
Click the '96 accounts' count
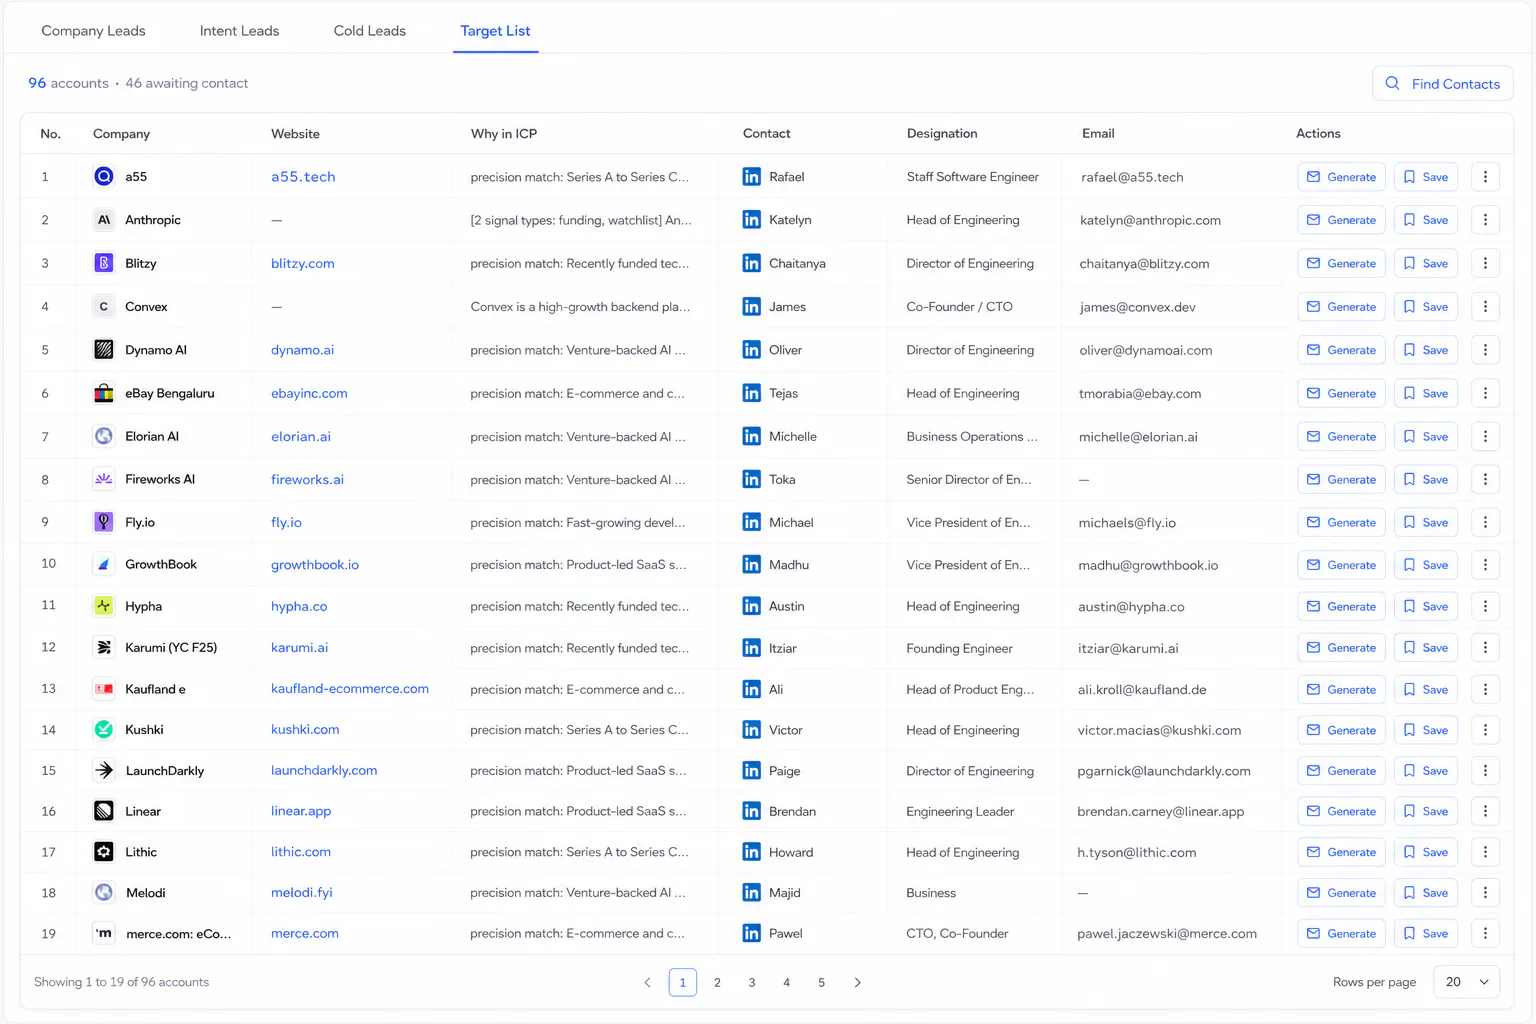click(68, 83)
